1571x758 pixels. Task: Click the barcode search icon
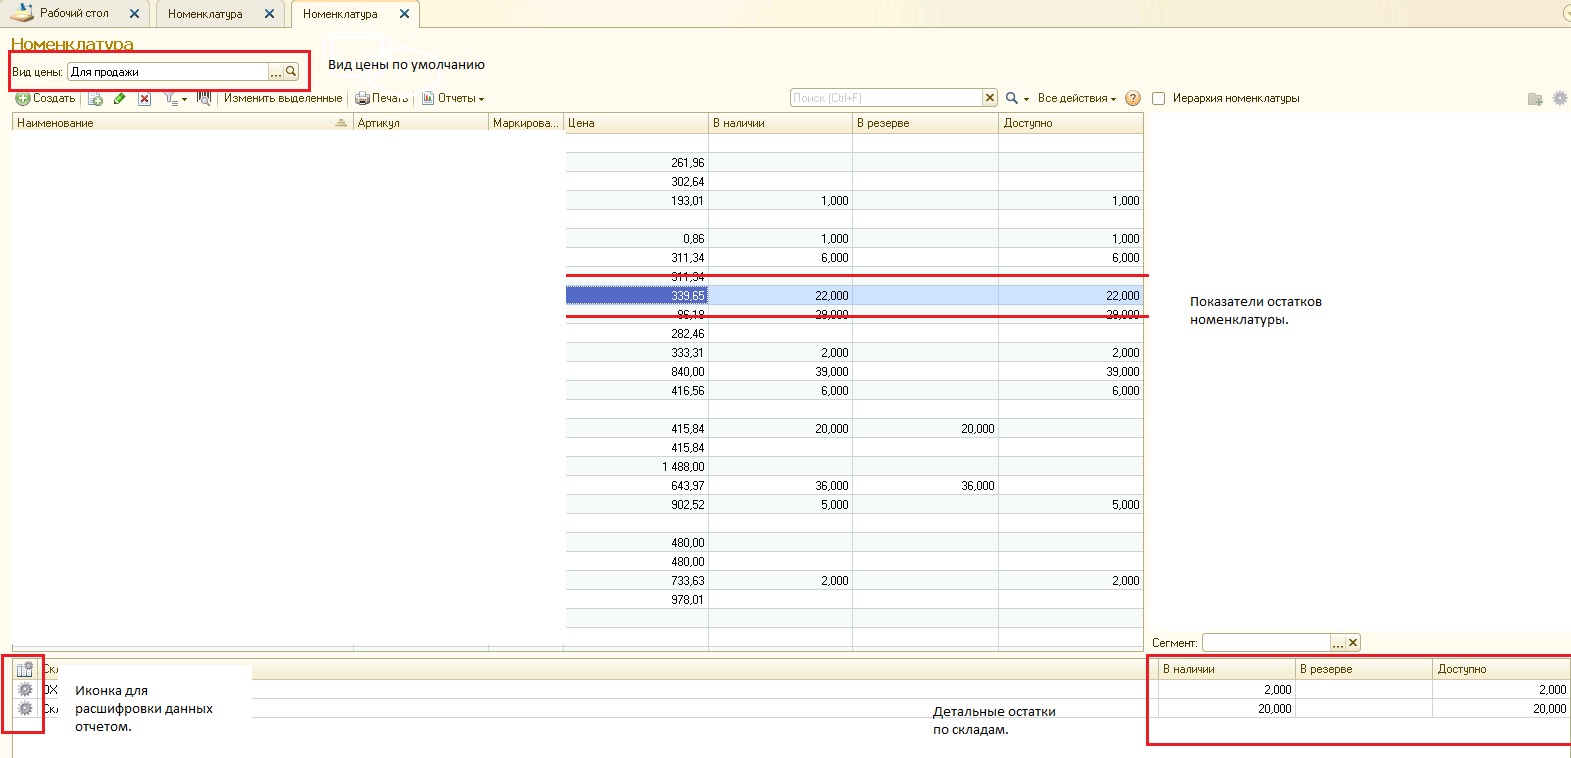click(x=204, y=98)
